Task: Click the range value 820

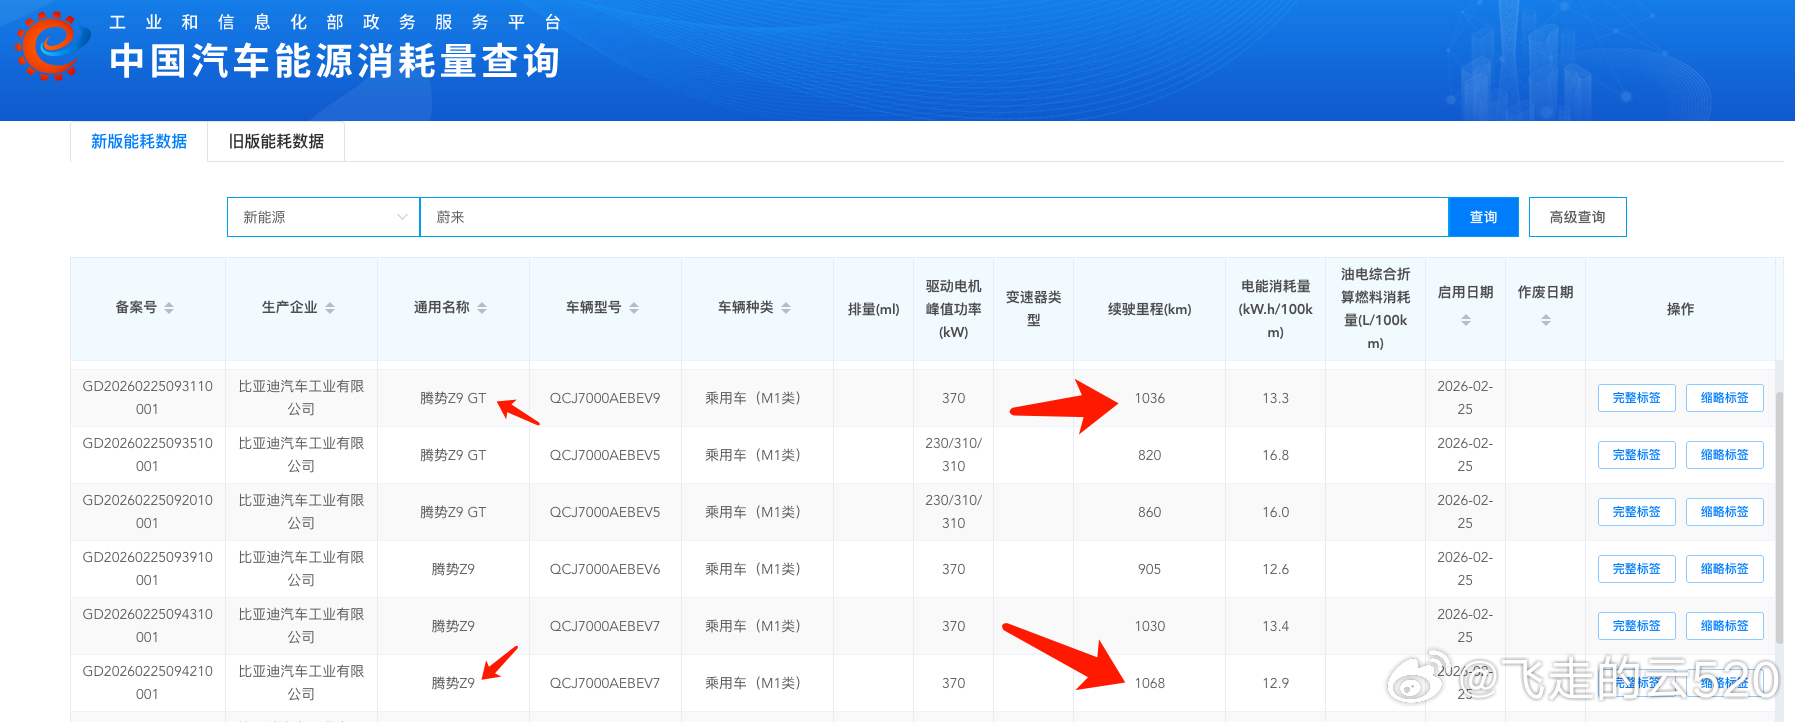Action: click(1149, 455)
